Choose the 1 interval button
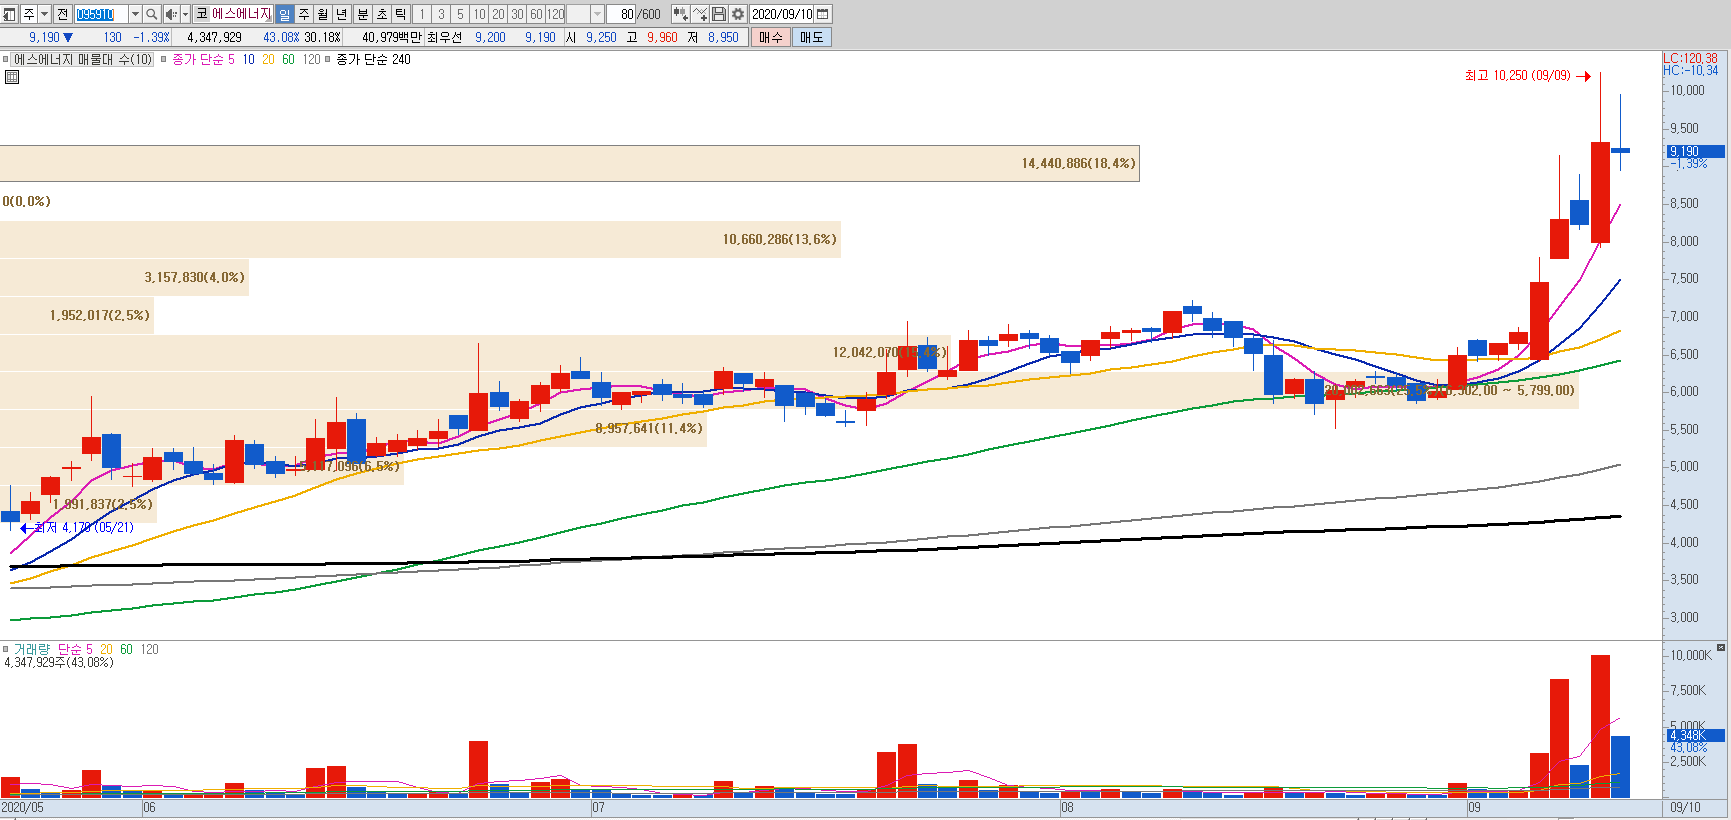1731x820 pixels. [421, 14]
